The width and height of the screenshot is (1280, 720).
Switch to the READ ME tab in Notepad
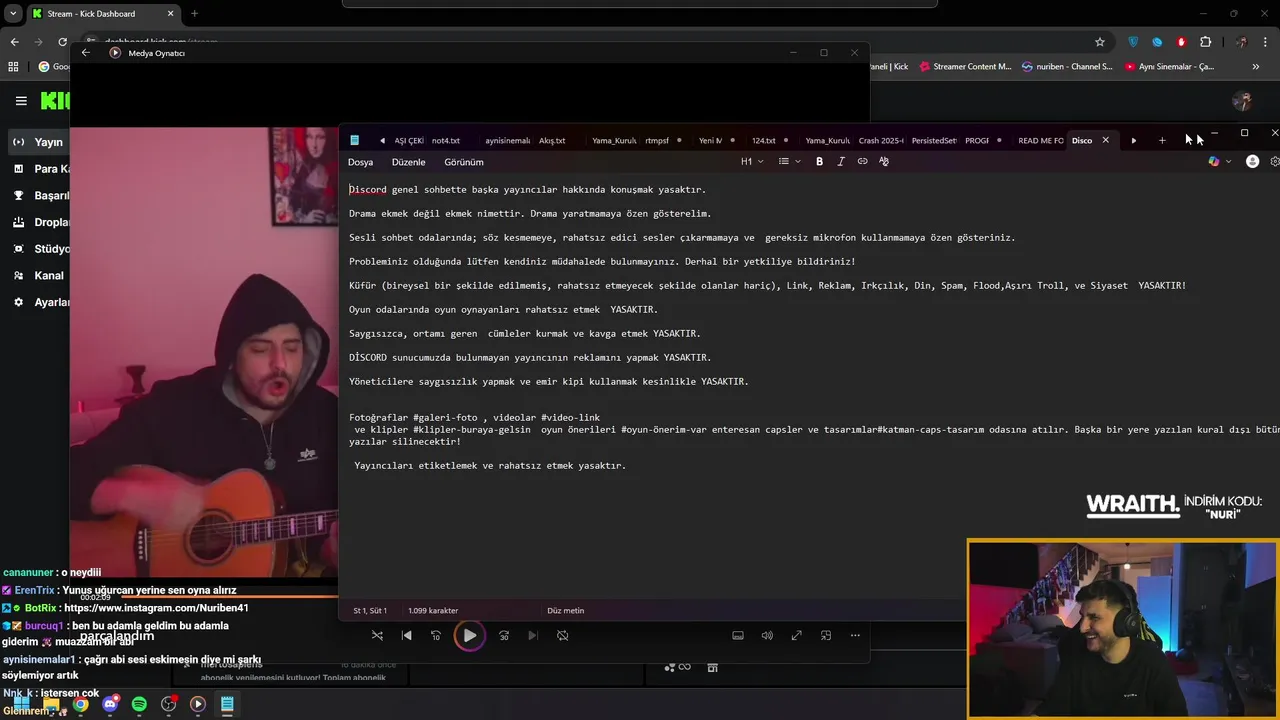coord(1040,141)
